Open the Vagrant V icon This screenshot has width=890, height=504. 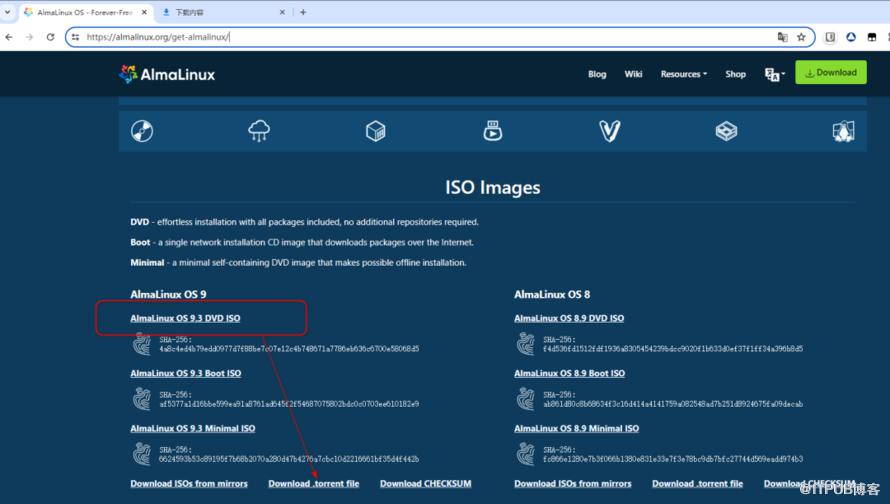609,131
